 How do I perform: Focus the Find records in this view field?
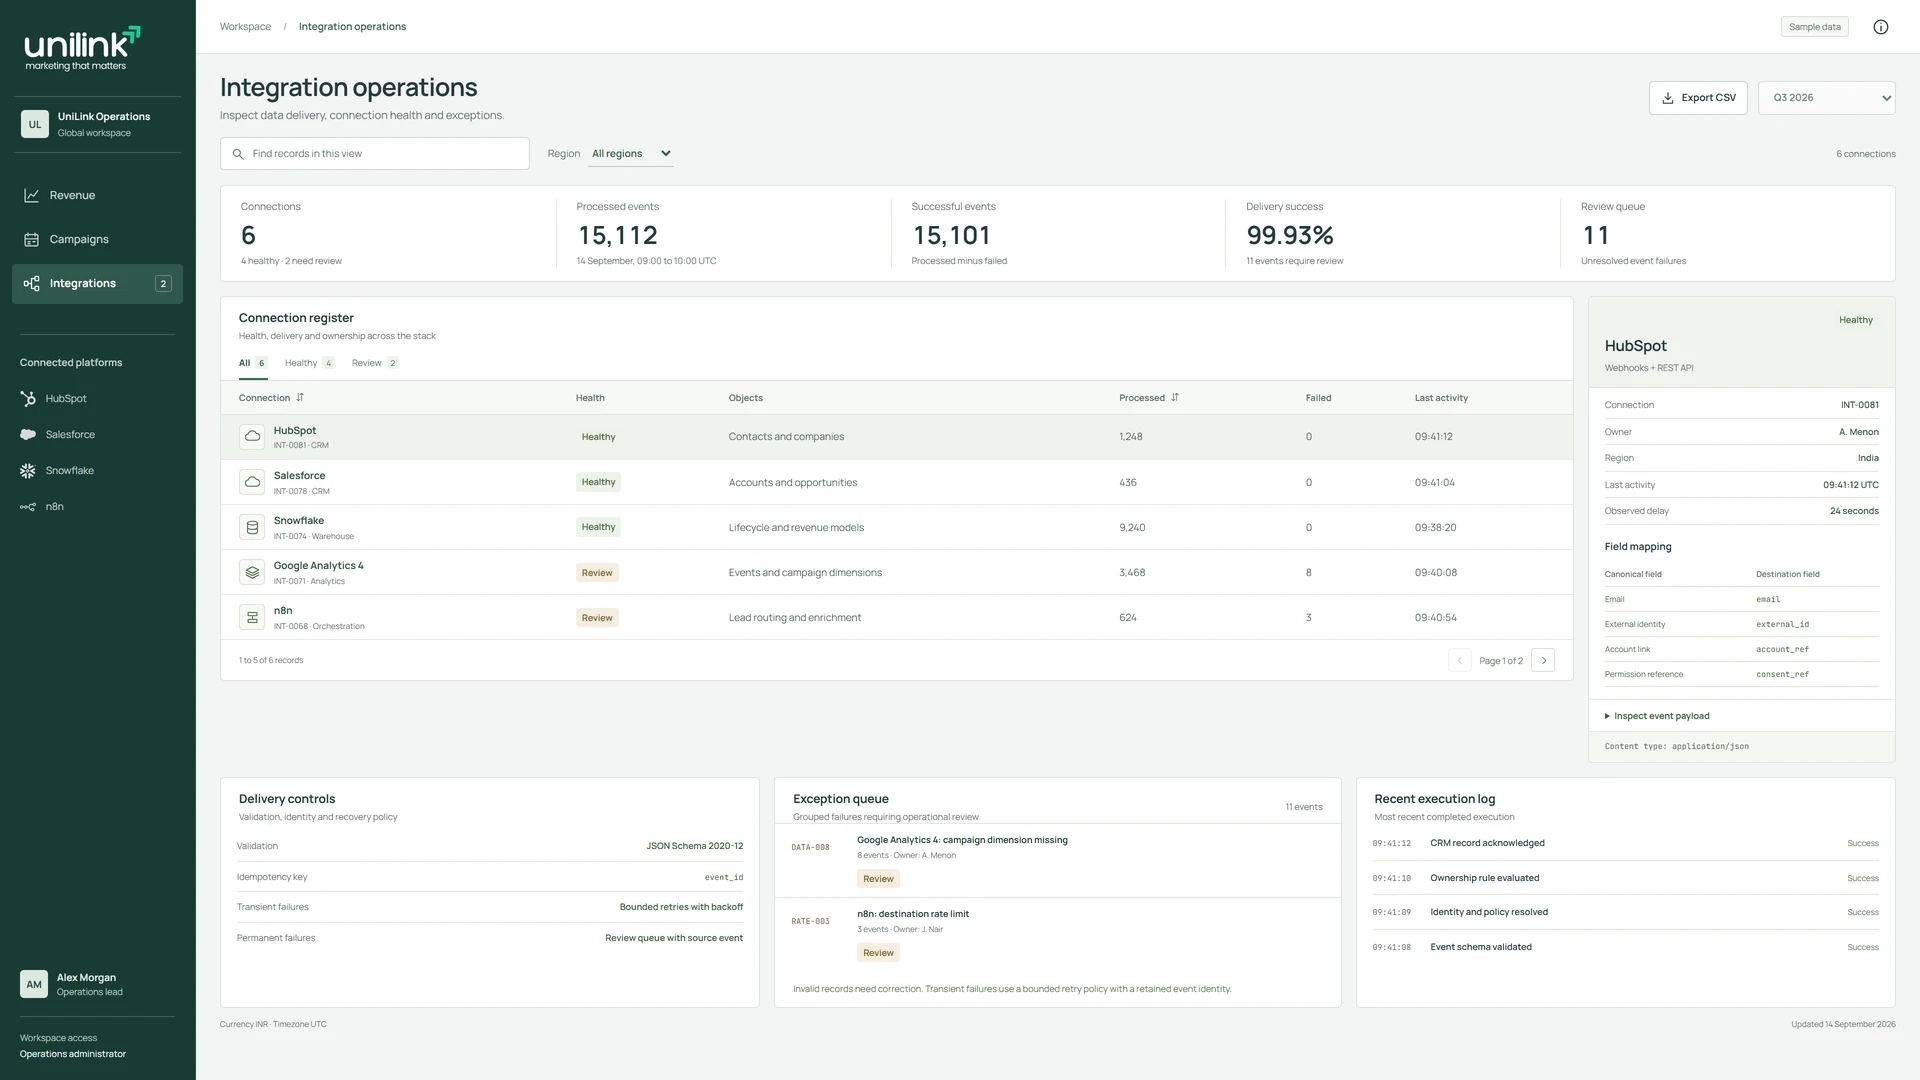tap(375, 154)
